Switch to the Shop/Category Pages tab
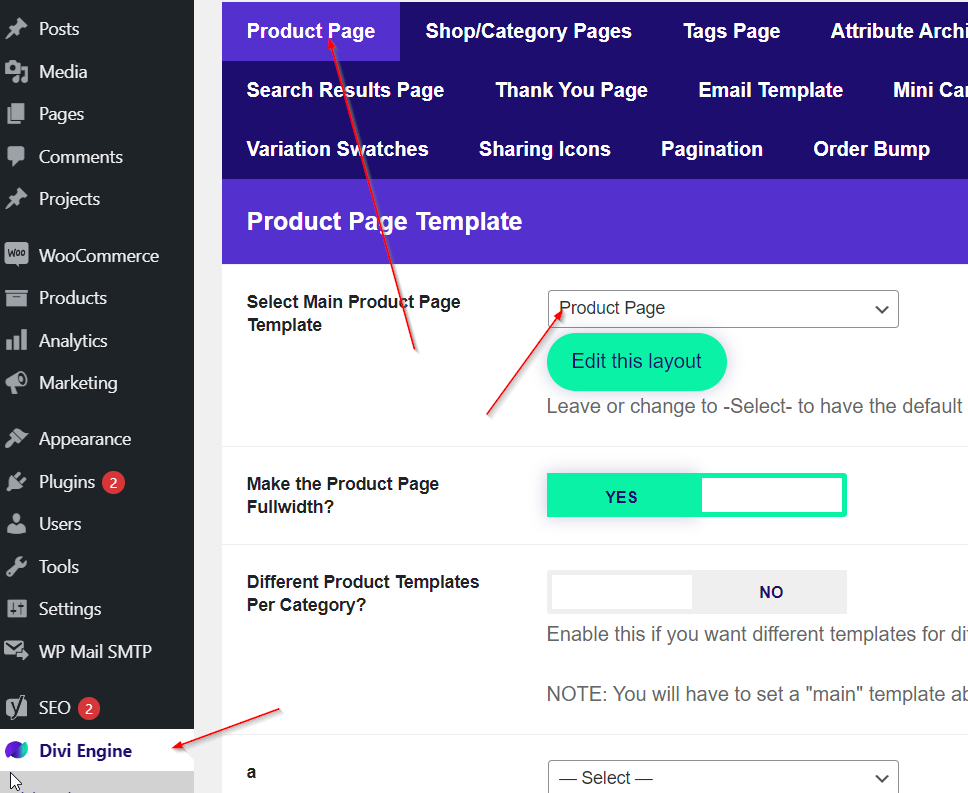This screenshot has height=793, width=968. point(528,31)
